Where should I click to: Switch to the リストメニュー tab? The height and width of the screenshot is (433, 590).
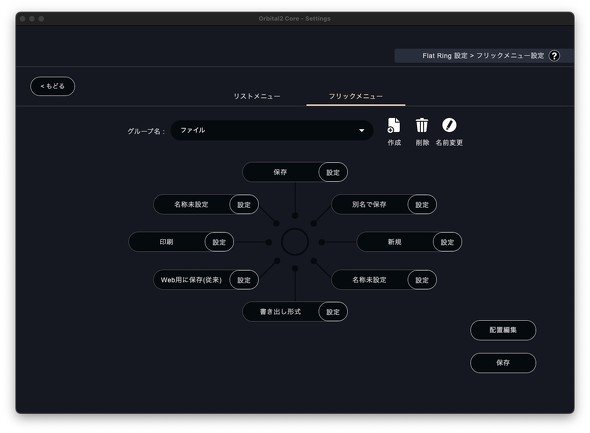(x=257, y=96)
